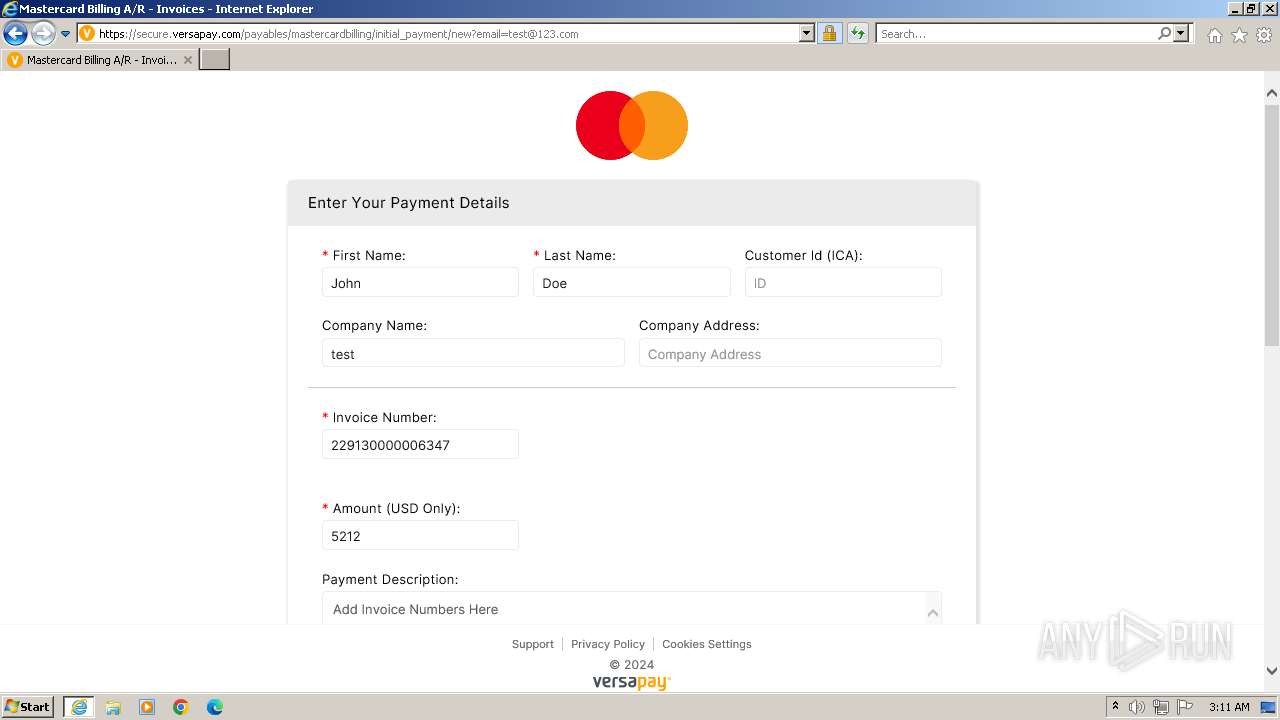Image resolution: width=1280 pixels, height=720 pixels.
Task: Click the Home icon
Action: (x=1214, y=35)
